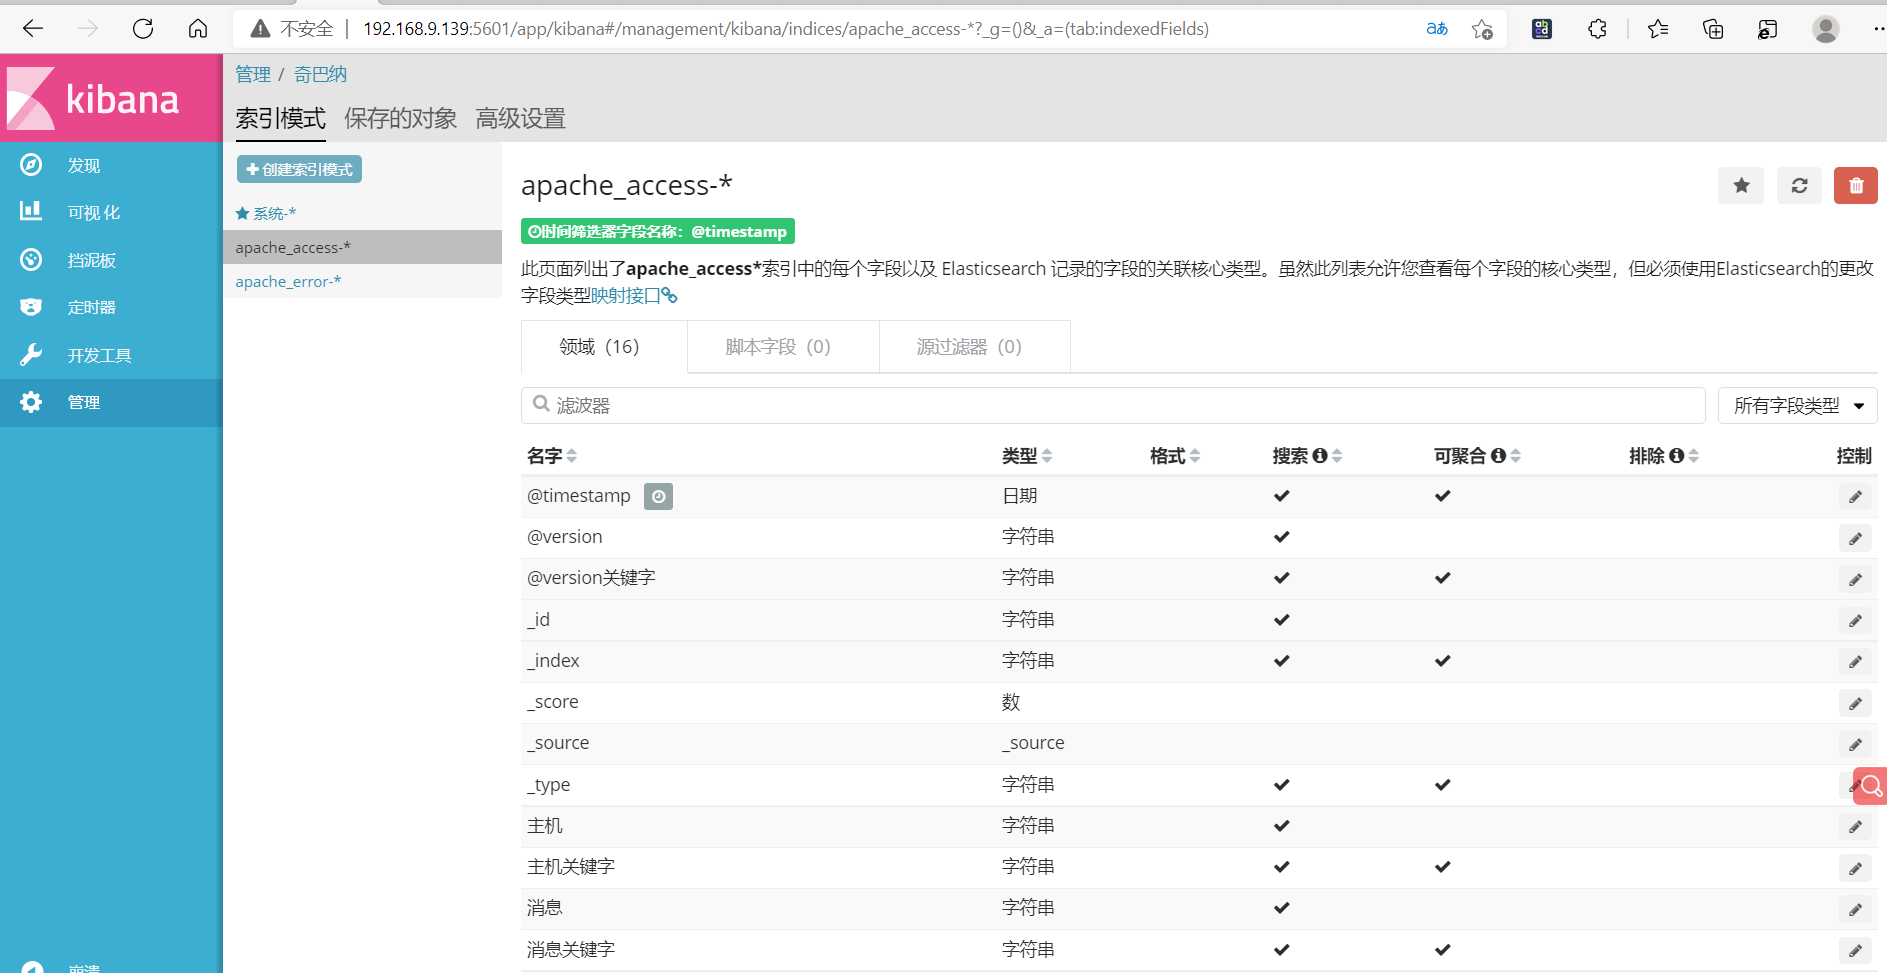Bookmark page with browser favorites star icon
This screenshot has width=1887, height=973.
point(1482,29)
